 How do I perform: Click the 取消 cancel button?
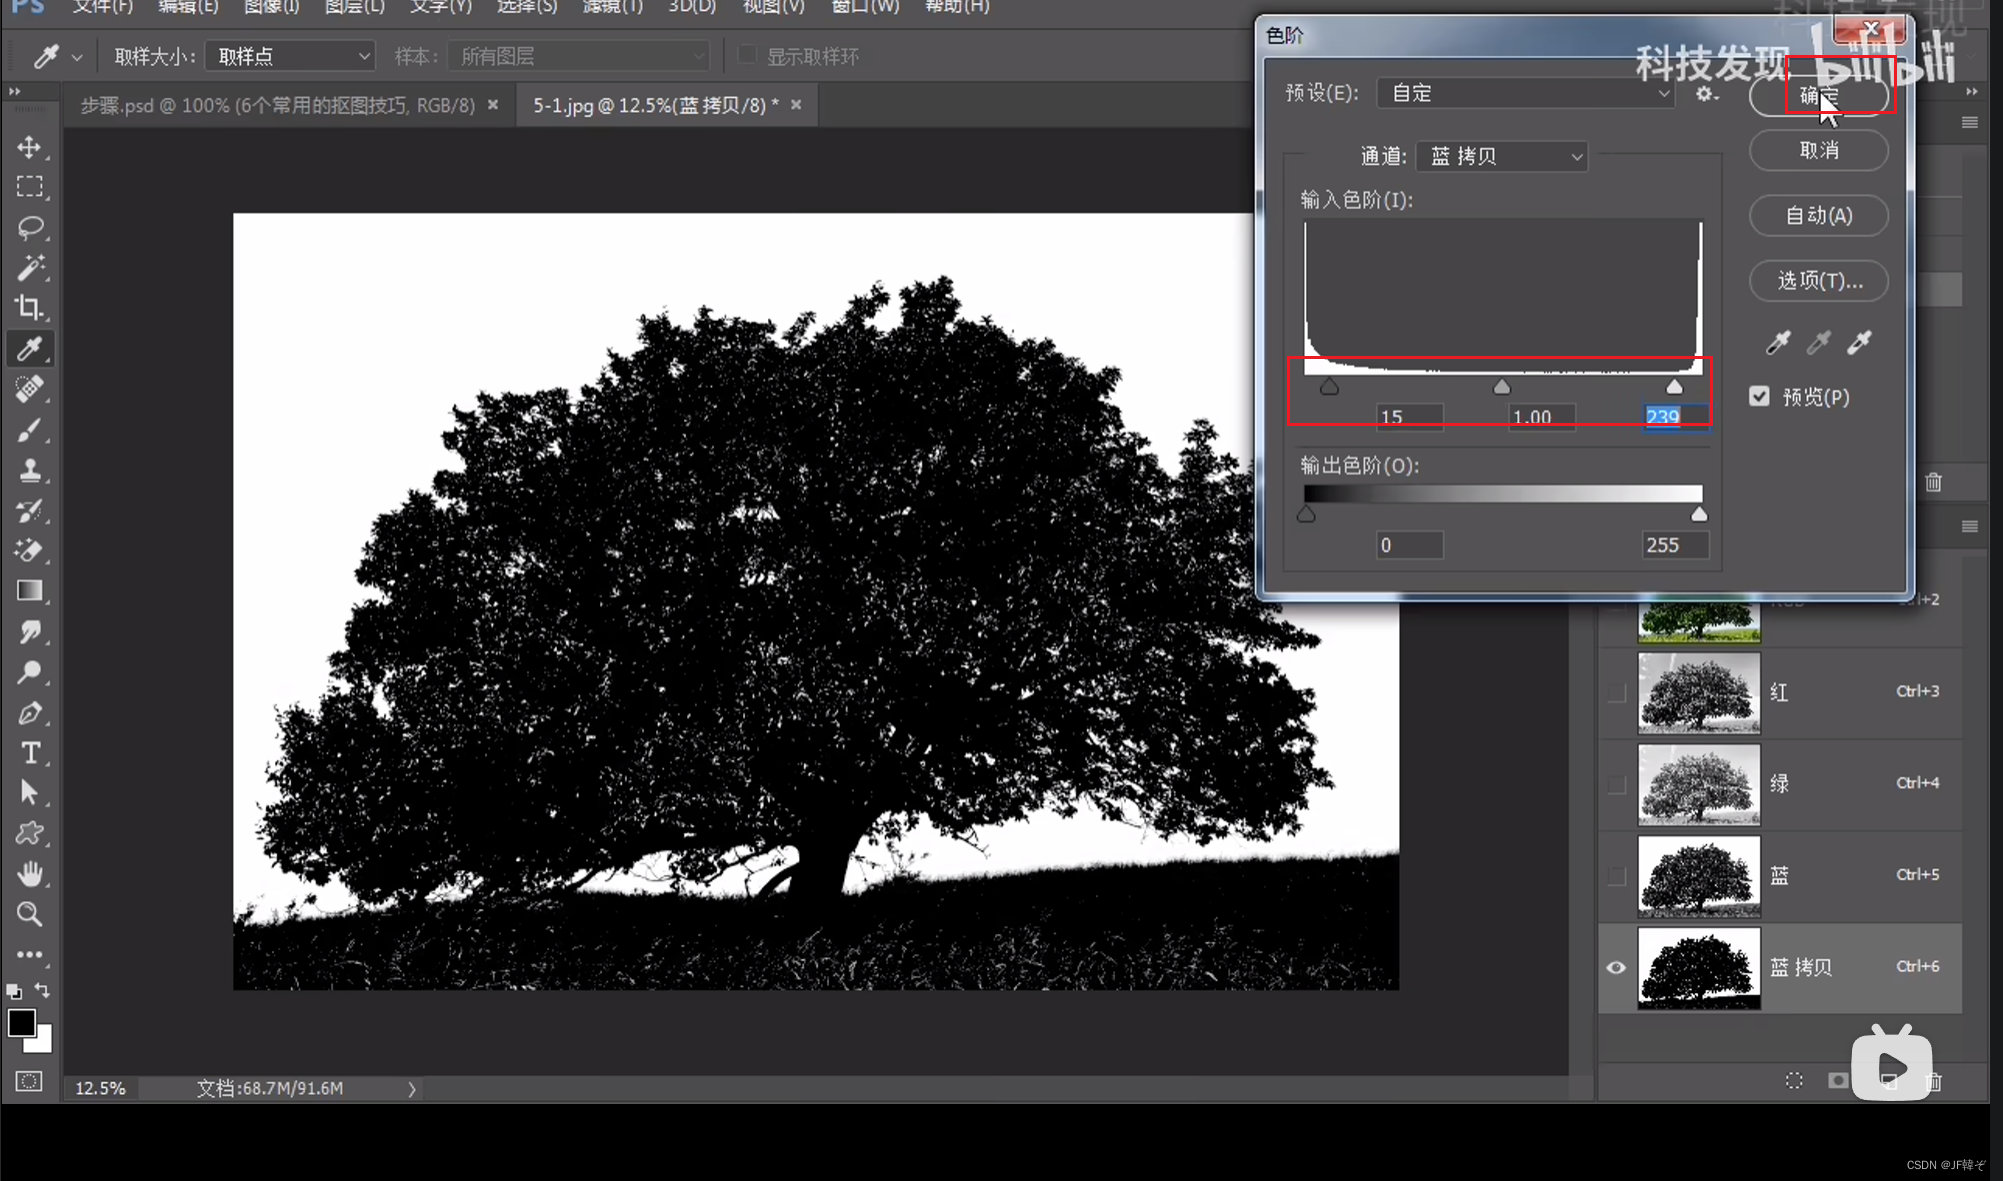1818,150
